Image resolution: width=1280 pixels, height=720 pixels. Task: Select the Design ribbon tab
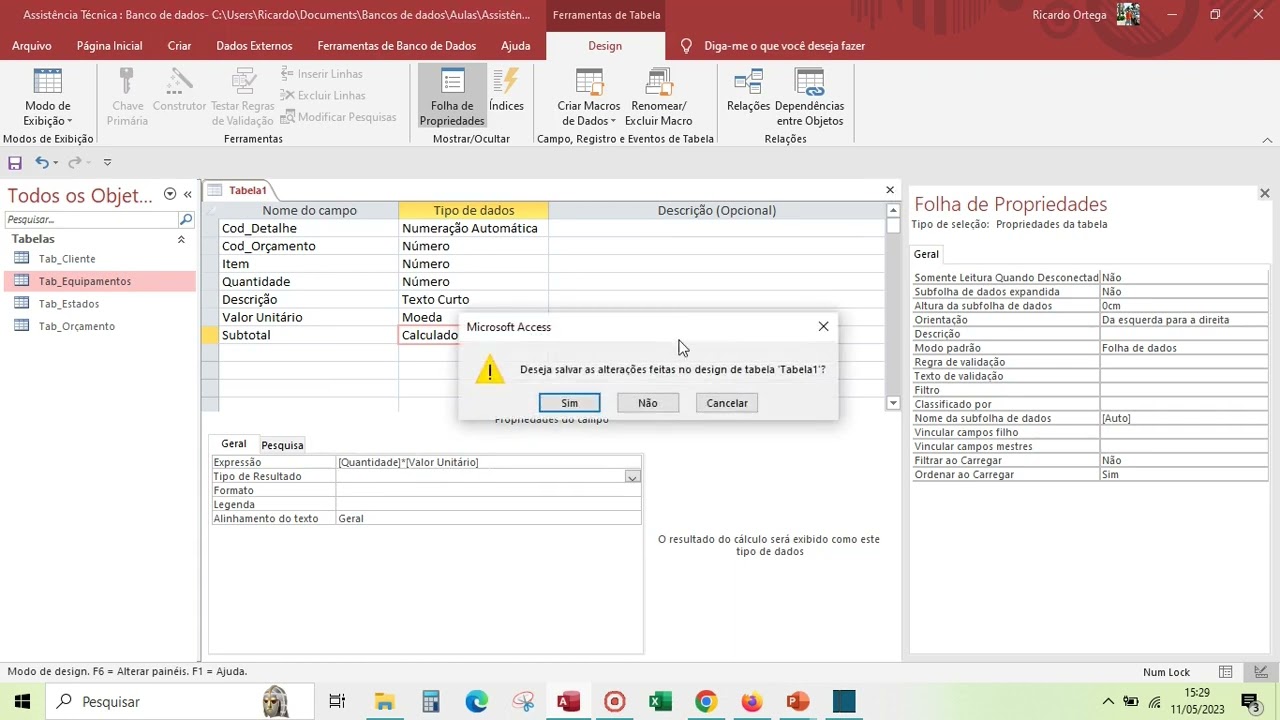point(605,46)
